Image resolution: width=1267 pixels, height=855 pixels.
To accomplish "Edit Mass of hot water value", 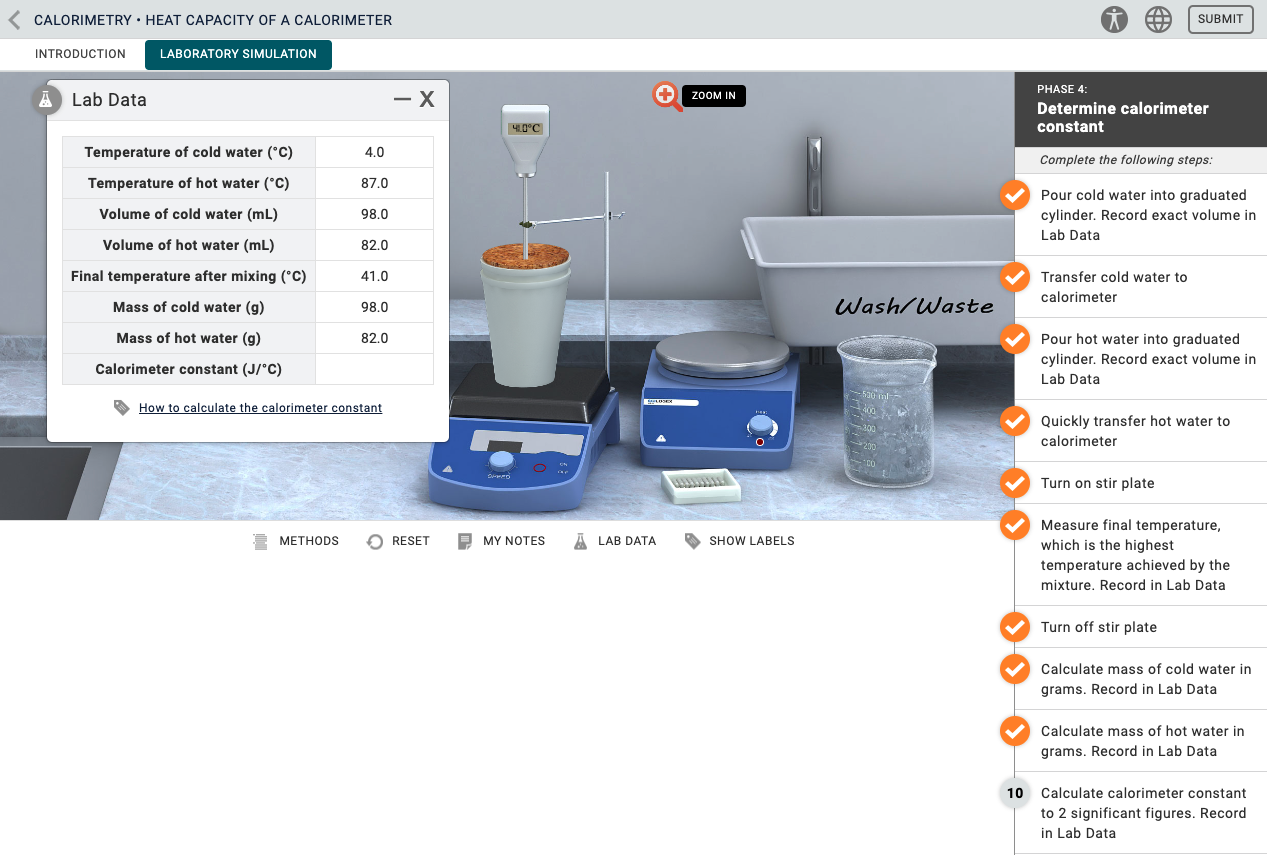I will 374,338.
